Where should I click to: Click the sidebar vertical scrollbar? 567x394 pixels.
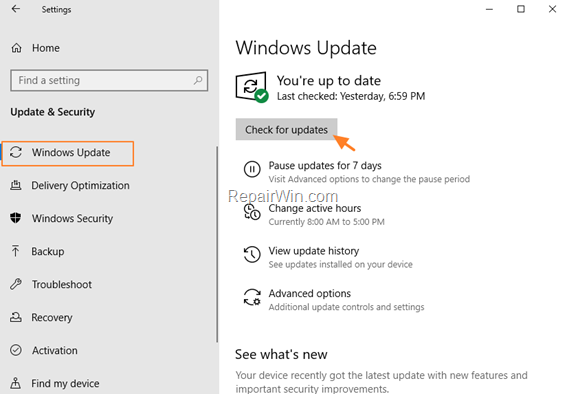point(217,244)
